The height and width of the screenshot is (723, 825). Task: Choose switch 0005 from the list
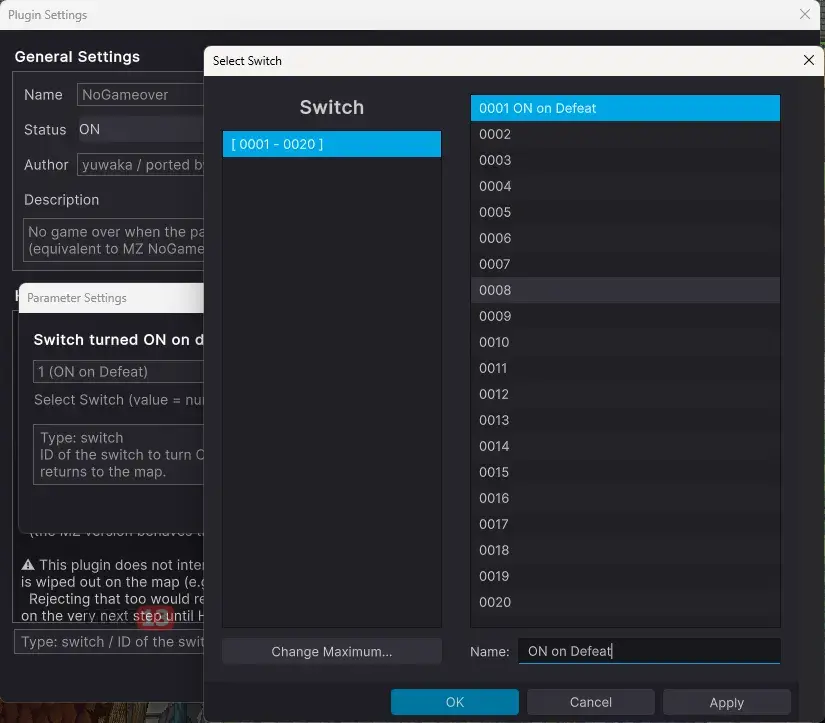625,212
